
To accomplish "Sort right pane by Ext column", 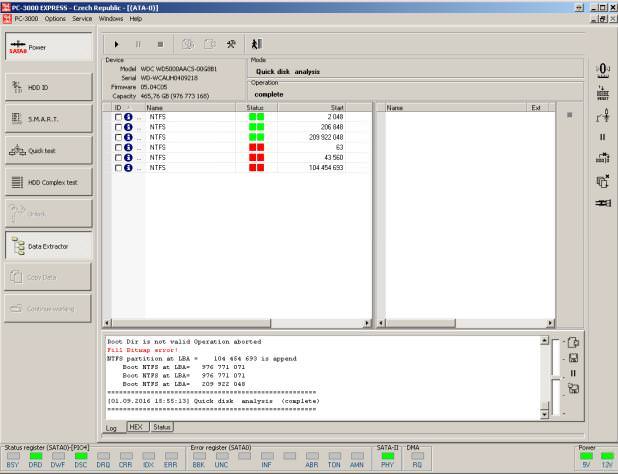I will coord(537,108).
